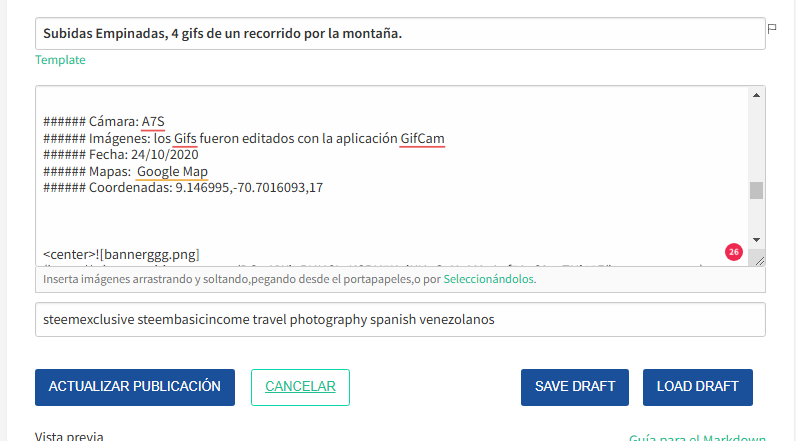
Task: Click the underlined word GifCam in the editor
Action: 422,138
